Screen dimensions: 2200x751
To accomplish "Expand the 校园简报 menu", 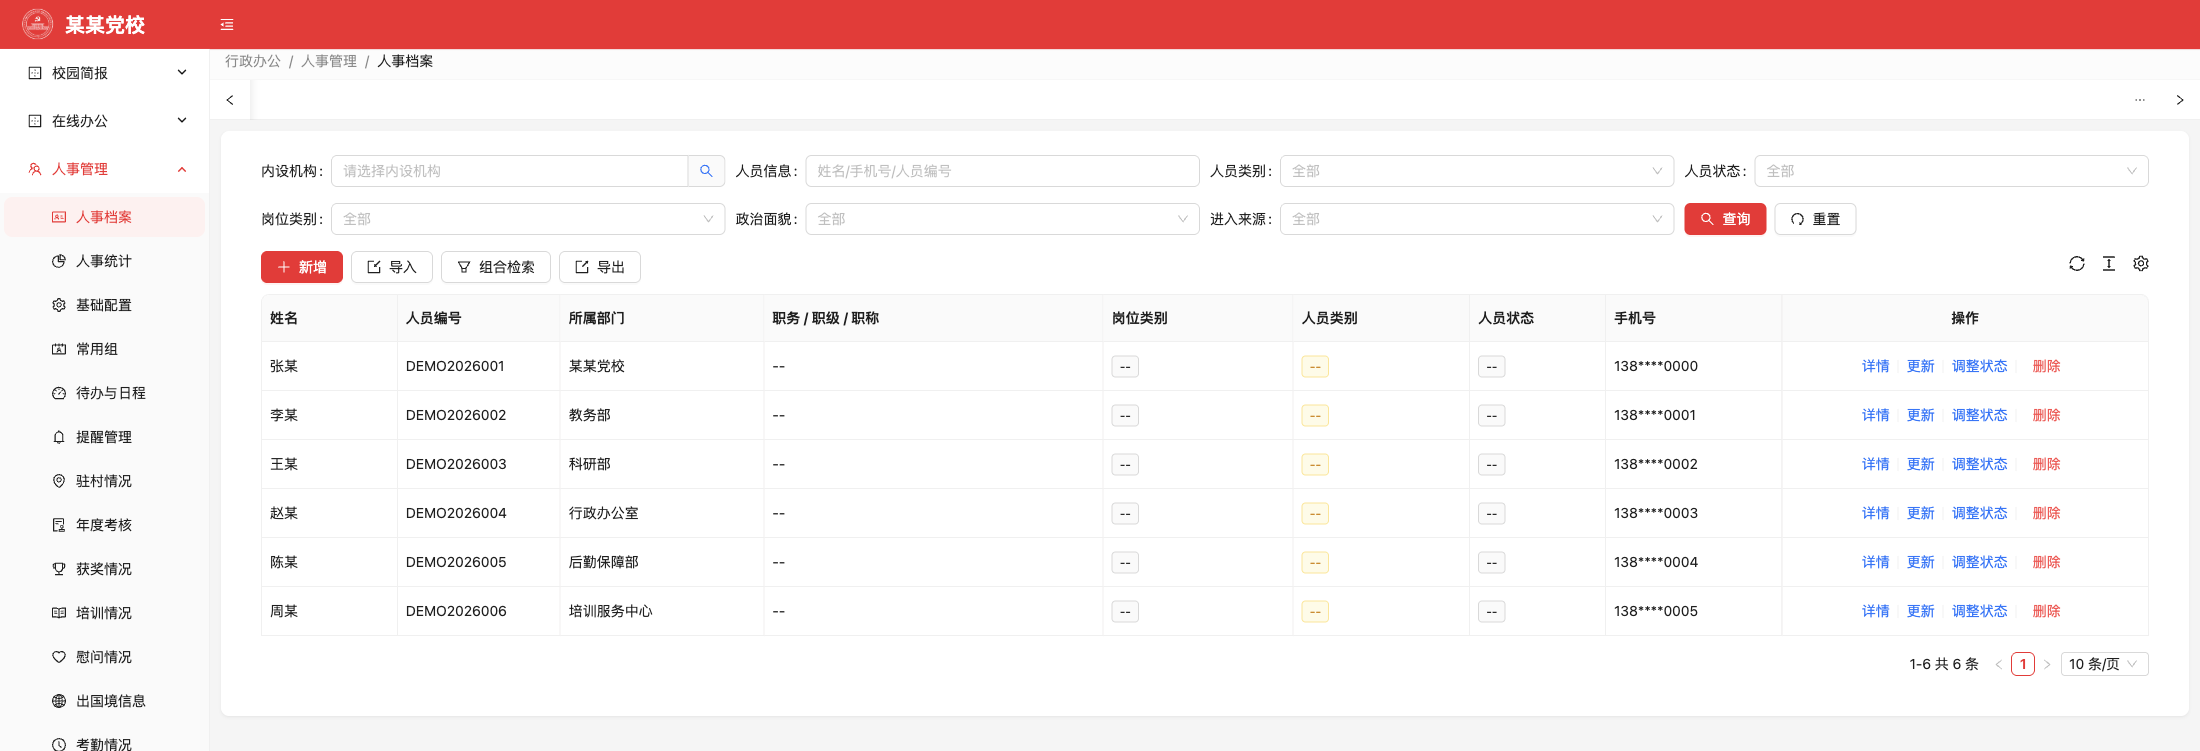I will [x=104, y=73].
